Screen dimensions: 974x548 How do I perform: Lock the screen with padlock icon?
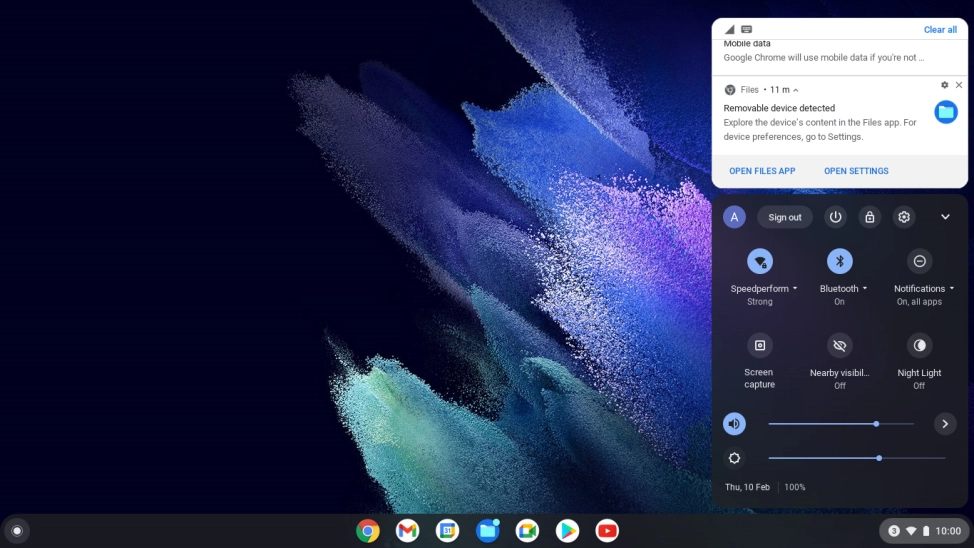point(870,217)
